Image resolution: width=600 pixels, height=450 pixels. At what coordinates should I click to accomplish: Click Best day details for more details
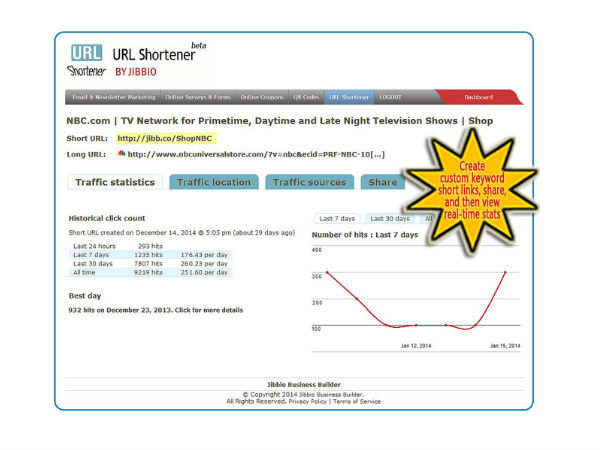coord(155,310)
